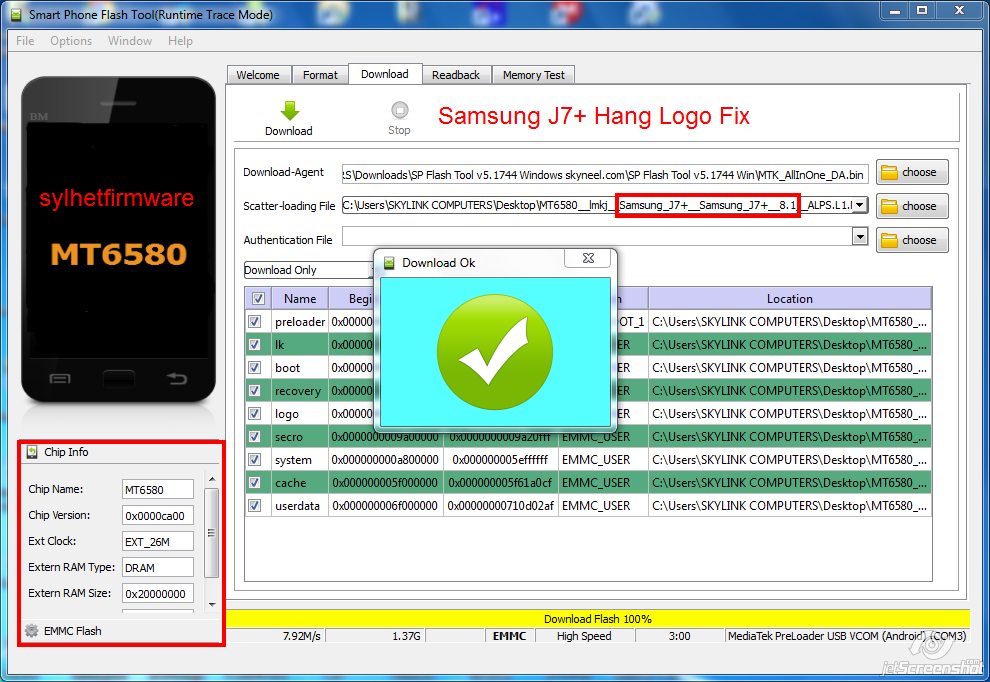Switch to the Memory Test tab
The image size is (990, 682).
click(534, 75)
